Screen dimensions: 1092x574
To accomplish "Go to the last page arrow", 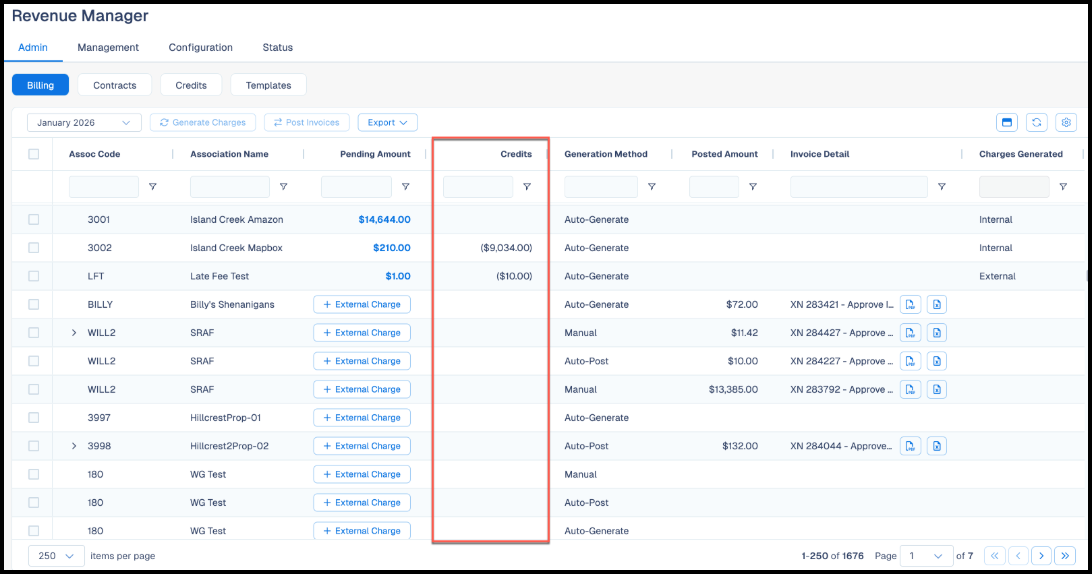I will coord(1065,556).
